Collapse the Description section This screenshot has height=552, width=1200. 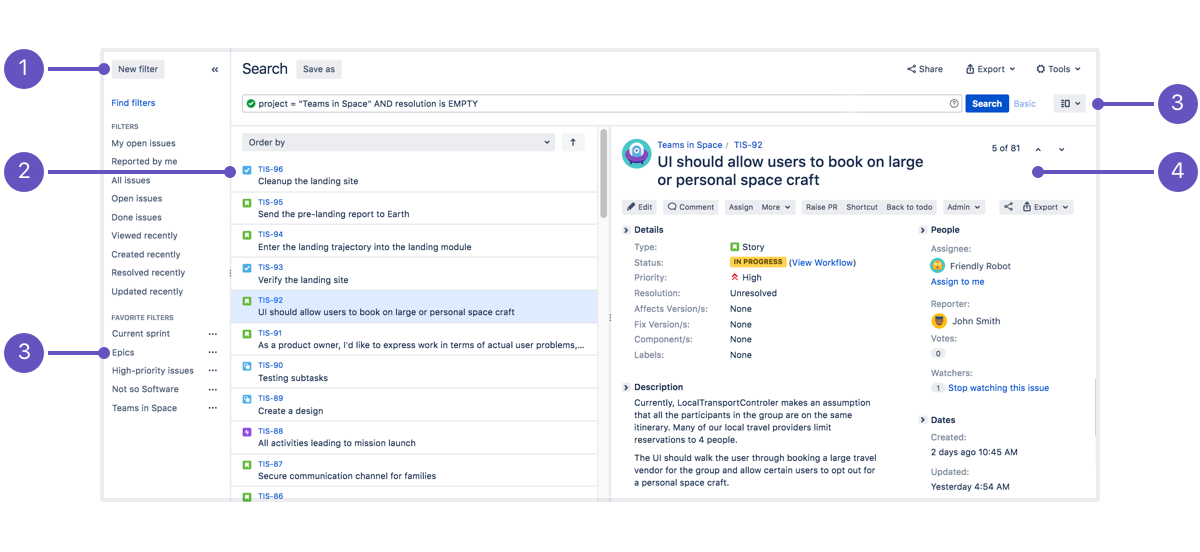(626, 387)
